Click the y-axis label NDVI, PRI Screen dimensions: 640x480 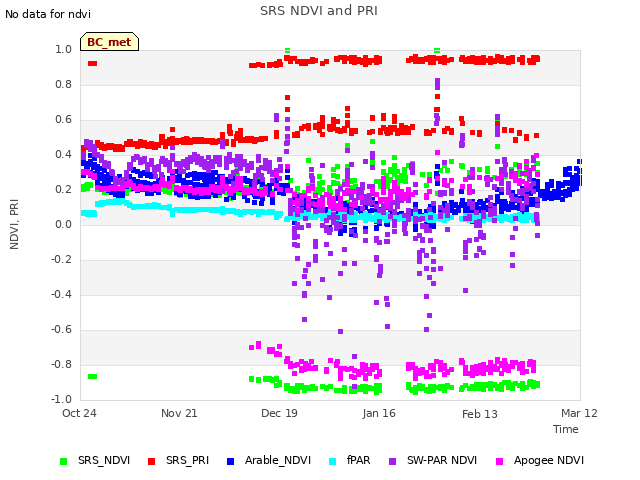click(14, 224)
